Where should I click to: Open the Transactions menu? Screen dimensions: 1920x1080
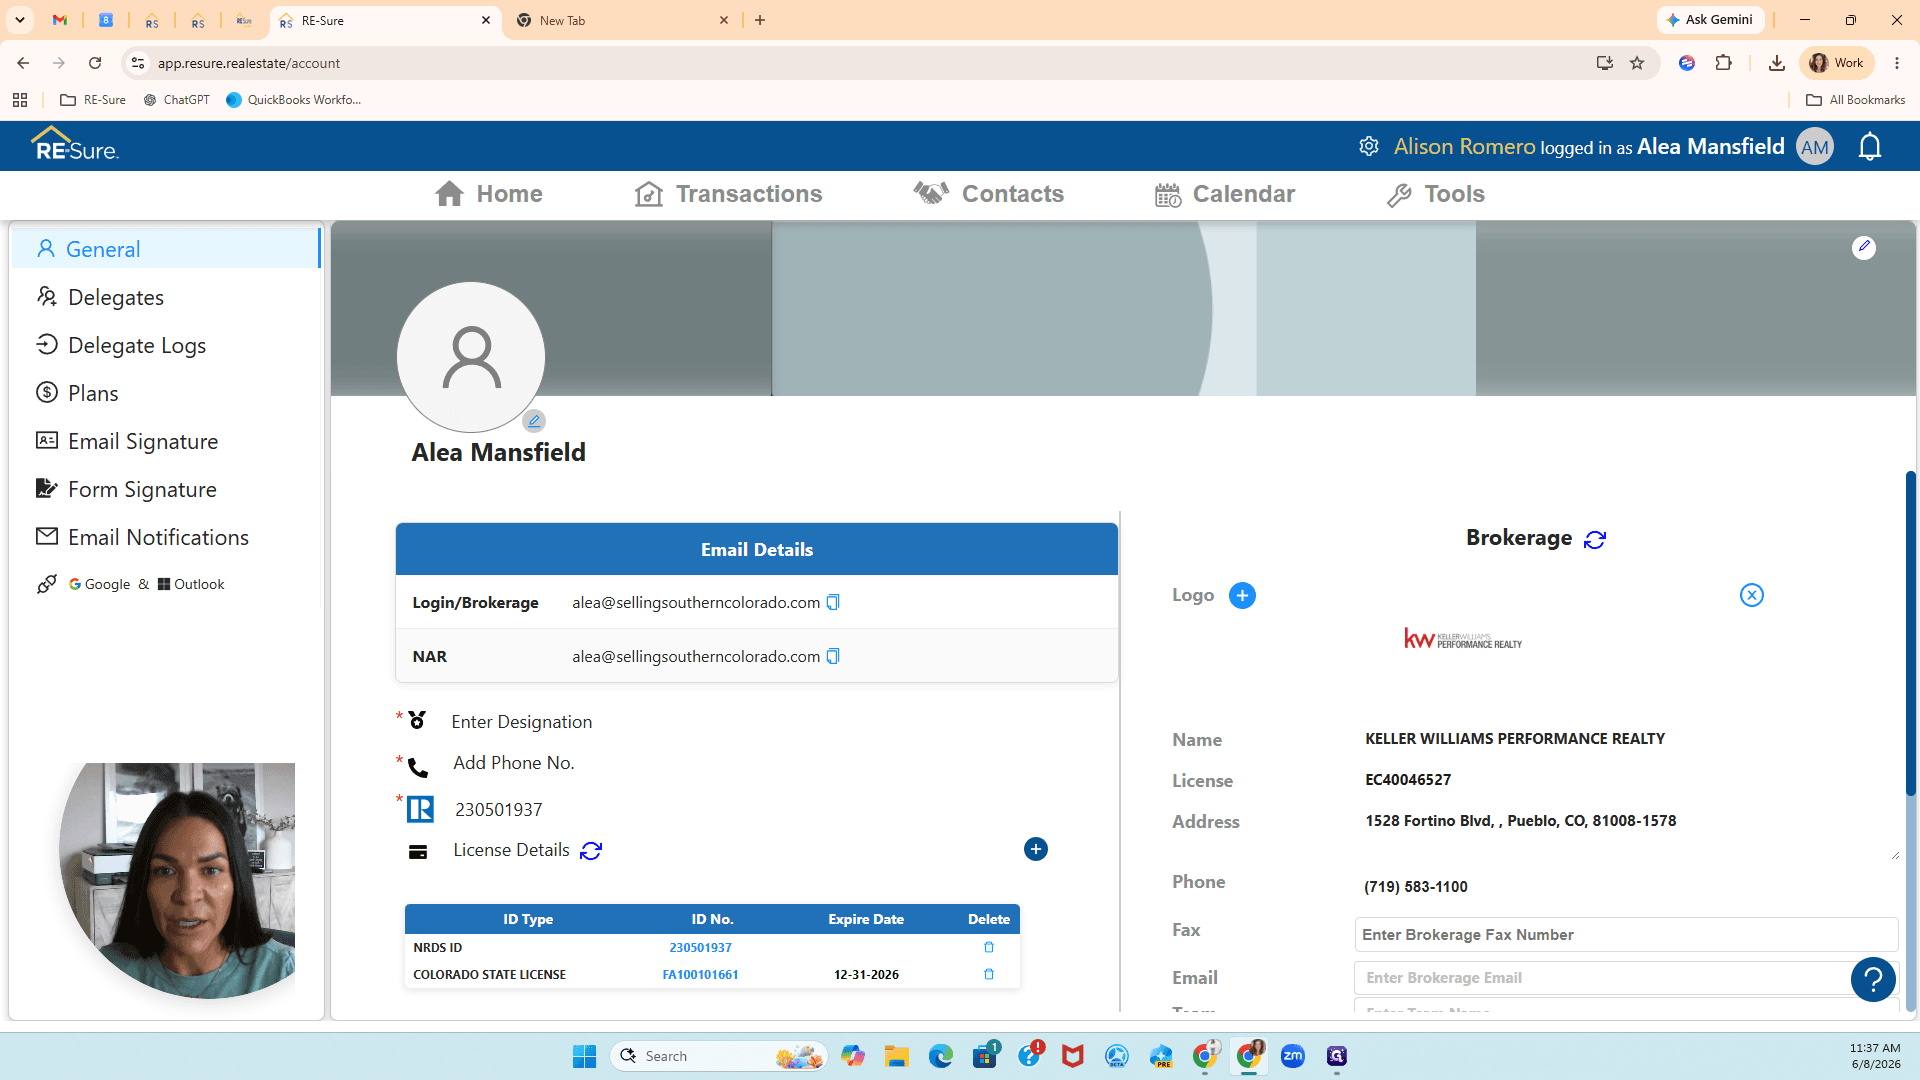pos(728,194)
